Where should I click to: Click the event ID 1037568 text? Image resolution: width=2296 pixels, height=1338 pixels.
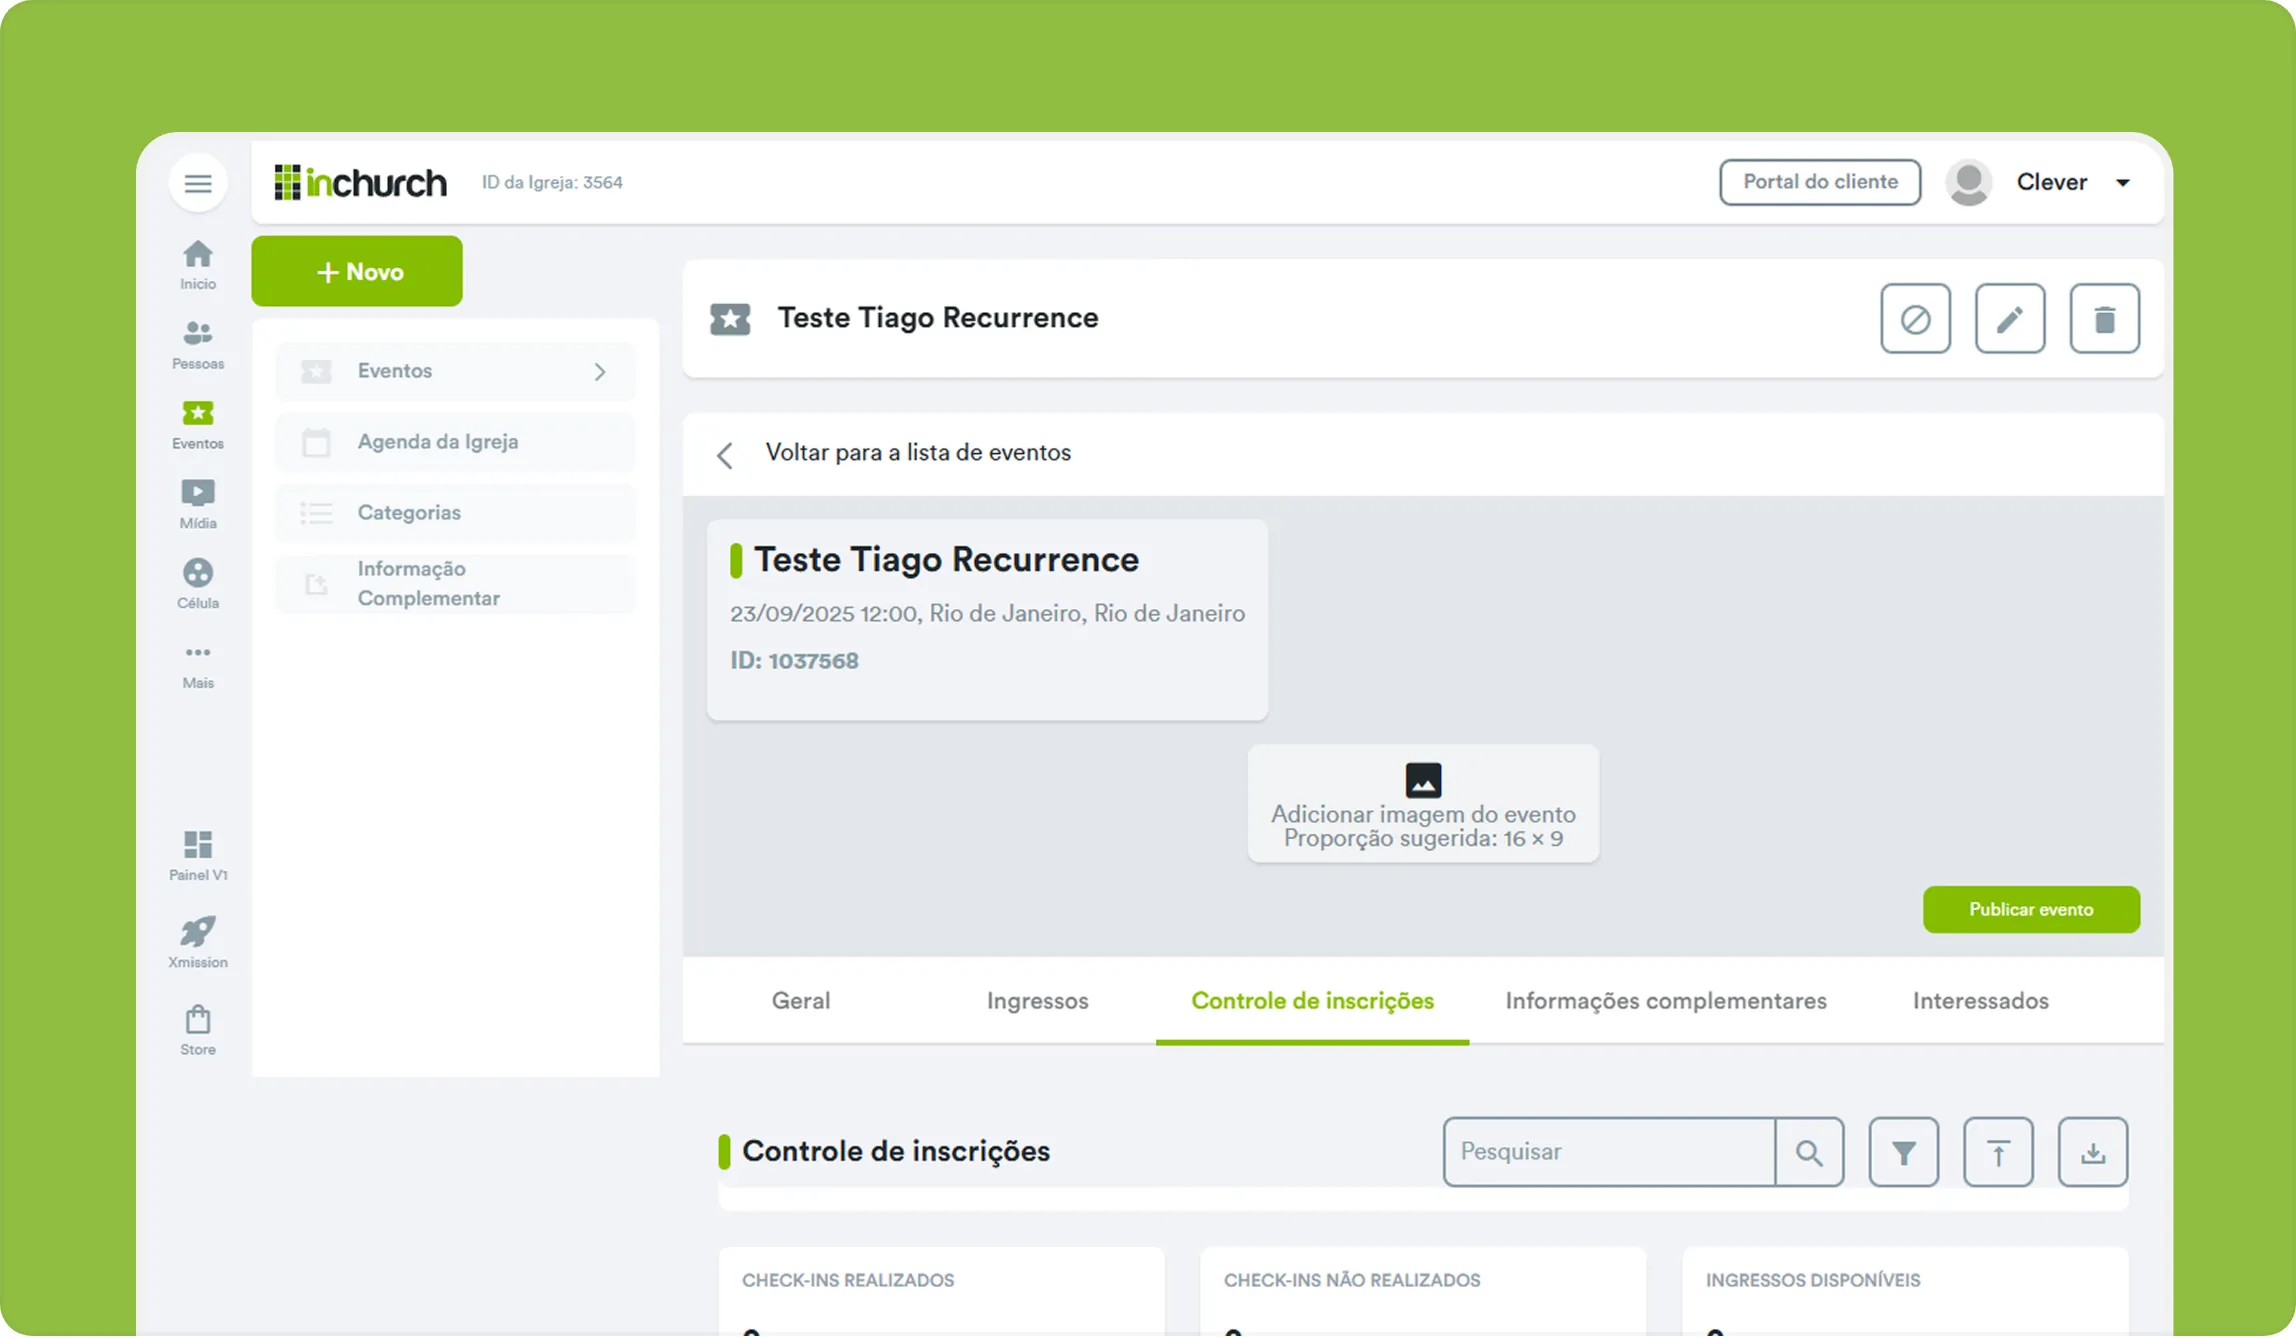click(794, 661)
